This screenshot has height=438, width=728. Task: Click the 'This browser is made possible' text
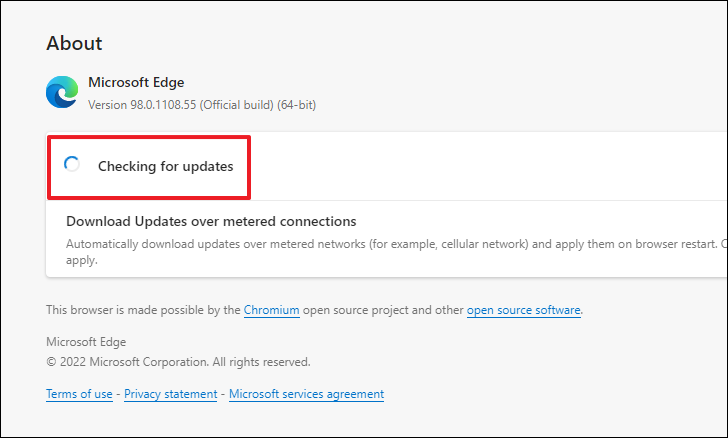click(143, 310)
